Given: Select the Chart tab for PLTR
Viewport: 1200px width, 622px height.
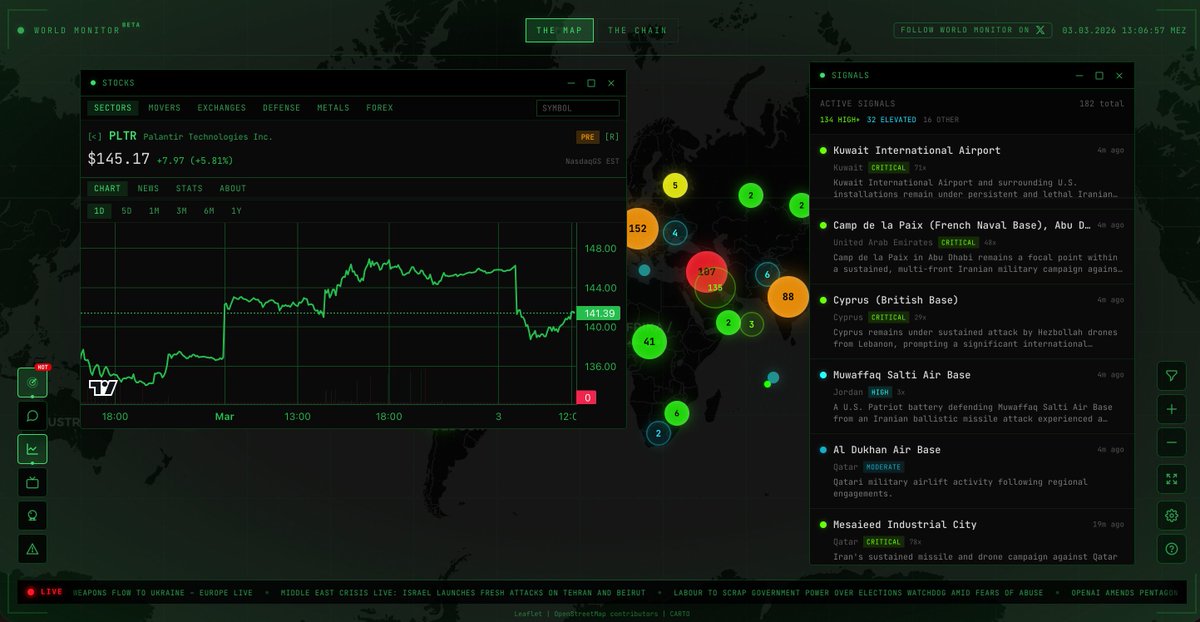Looking at the screenshot, I should (x=107, y=188).
